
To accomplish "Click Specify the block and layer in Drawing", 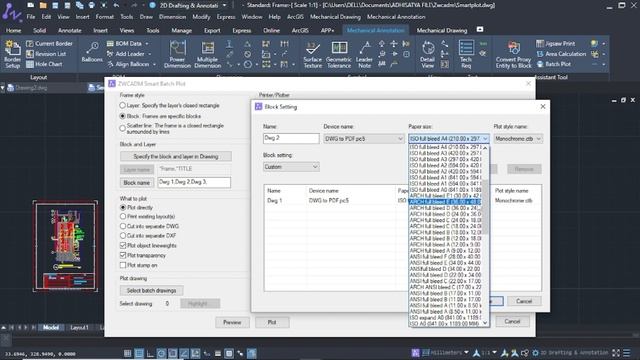I will [176, 156].
